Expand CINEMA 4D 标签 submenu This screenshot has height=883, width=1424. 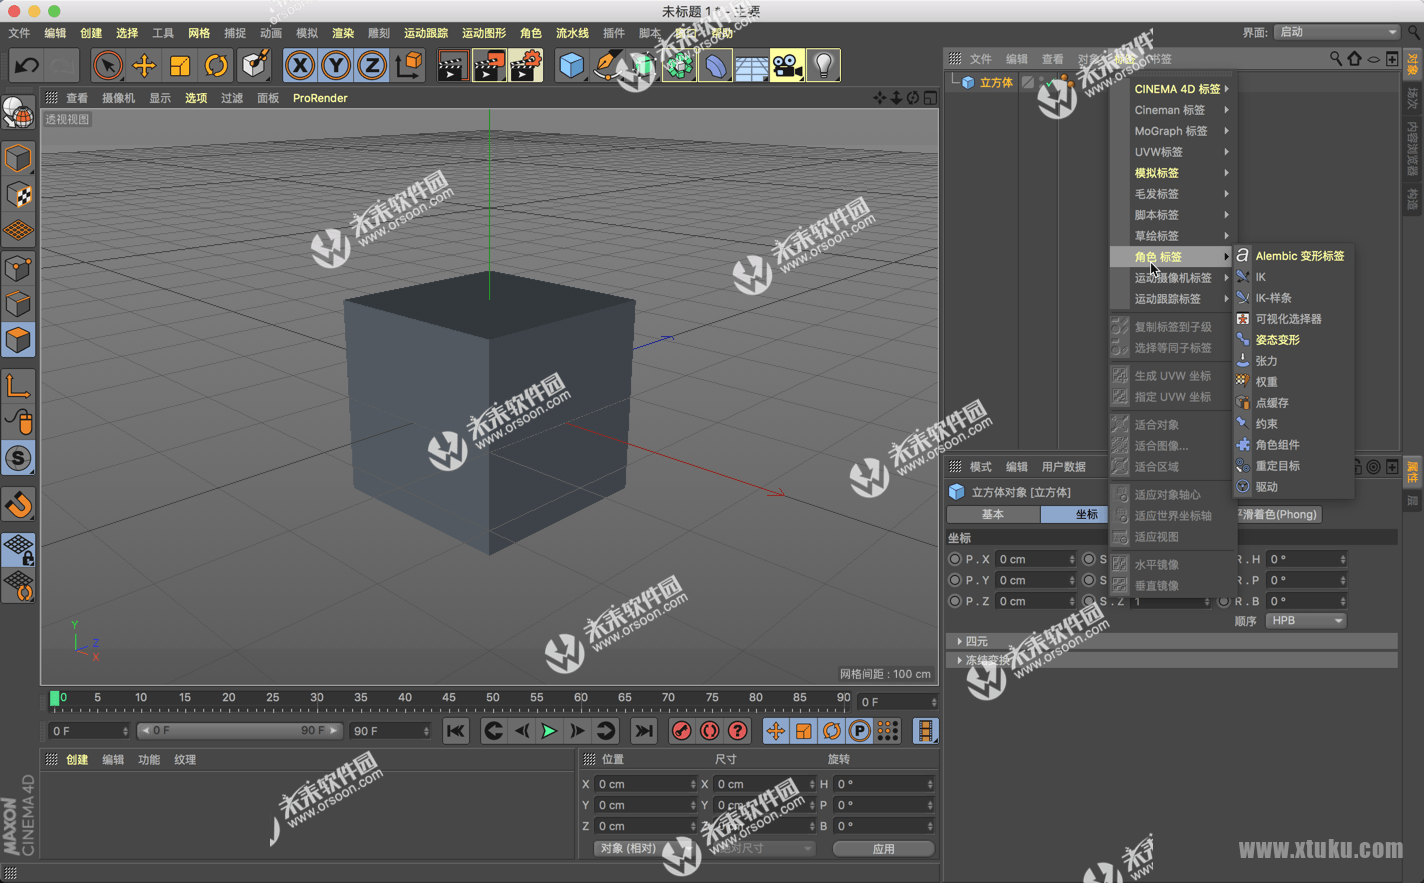pos(1172,89)
